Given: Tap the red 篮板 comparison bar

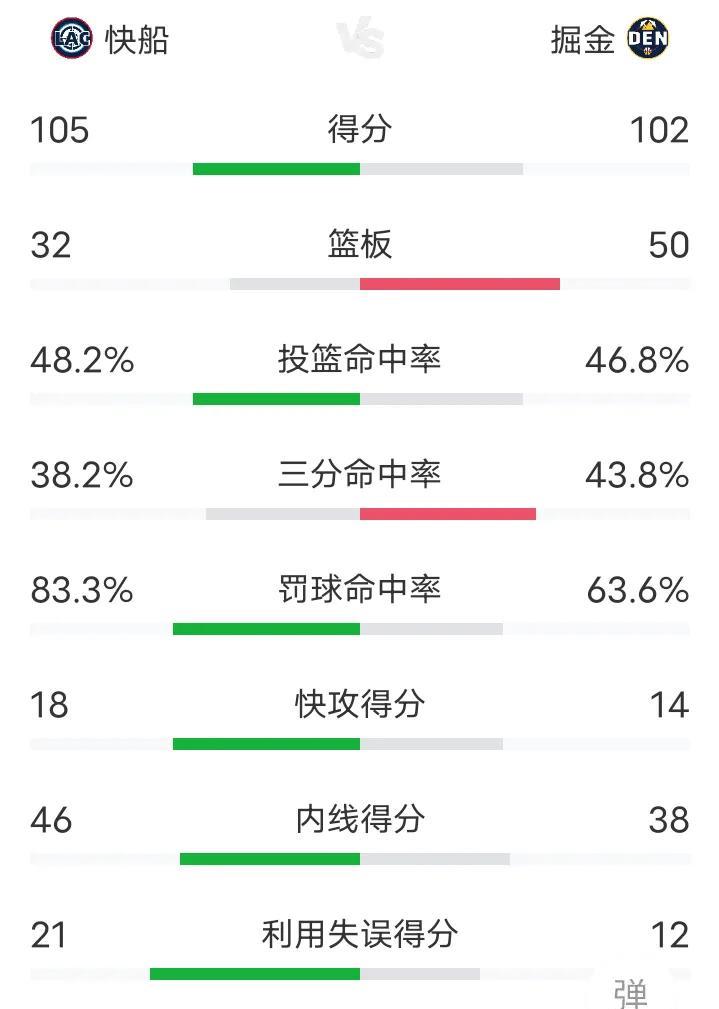Looking at the screenshot, I should tap(460, 284).
